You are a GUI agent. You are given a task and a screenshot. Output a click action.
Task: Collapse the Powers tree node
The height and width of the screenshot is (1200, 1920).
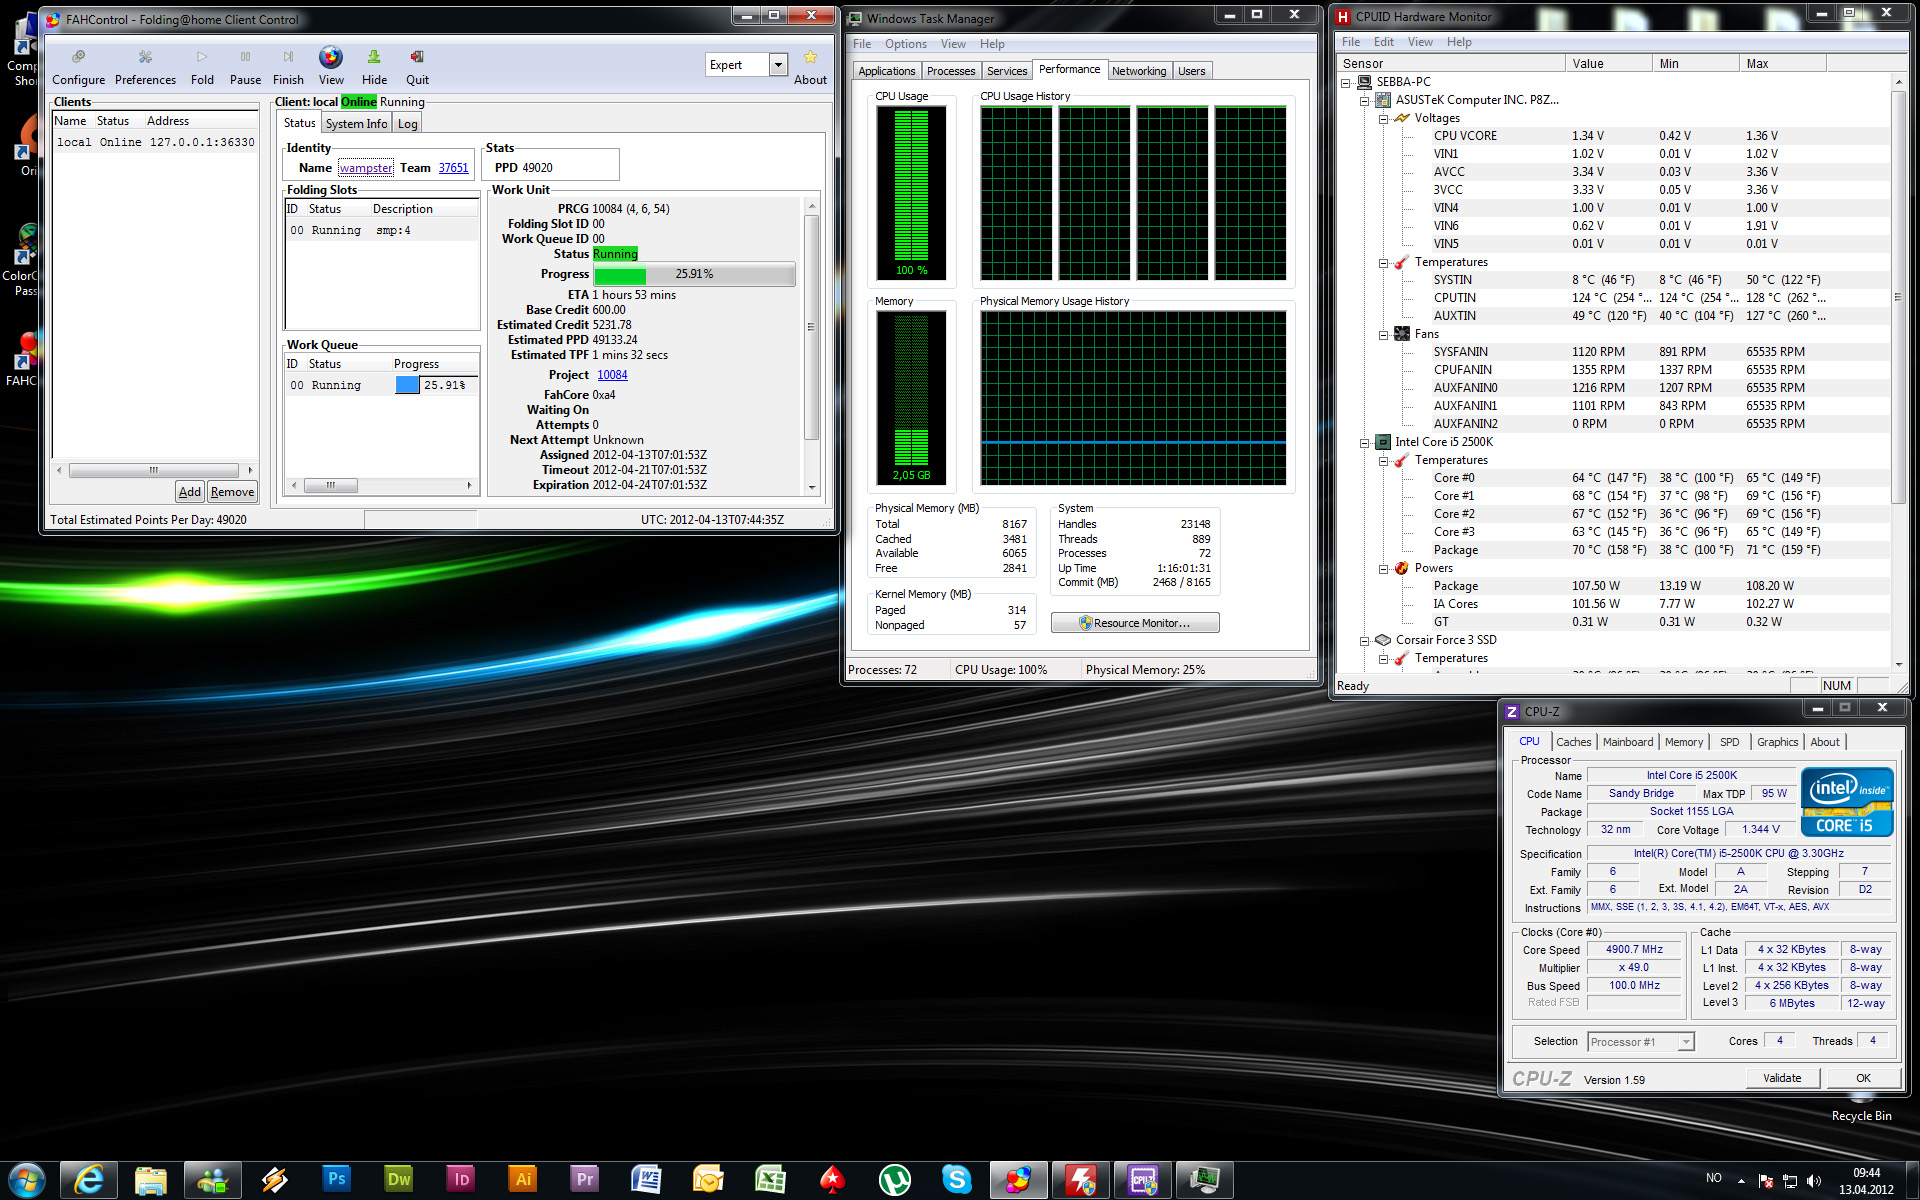(1383, 568)
